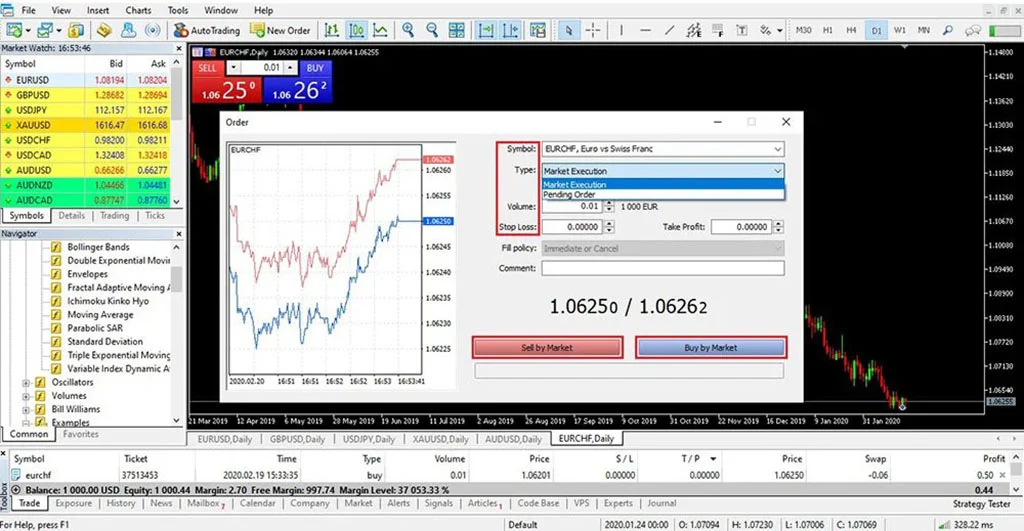The width and height of the screenshot is (1024, 531).
Task: Toggle the AutoTrading button
Action: click(x=207, y=30)
